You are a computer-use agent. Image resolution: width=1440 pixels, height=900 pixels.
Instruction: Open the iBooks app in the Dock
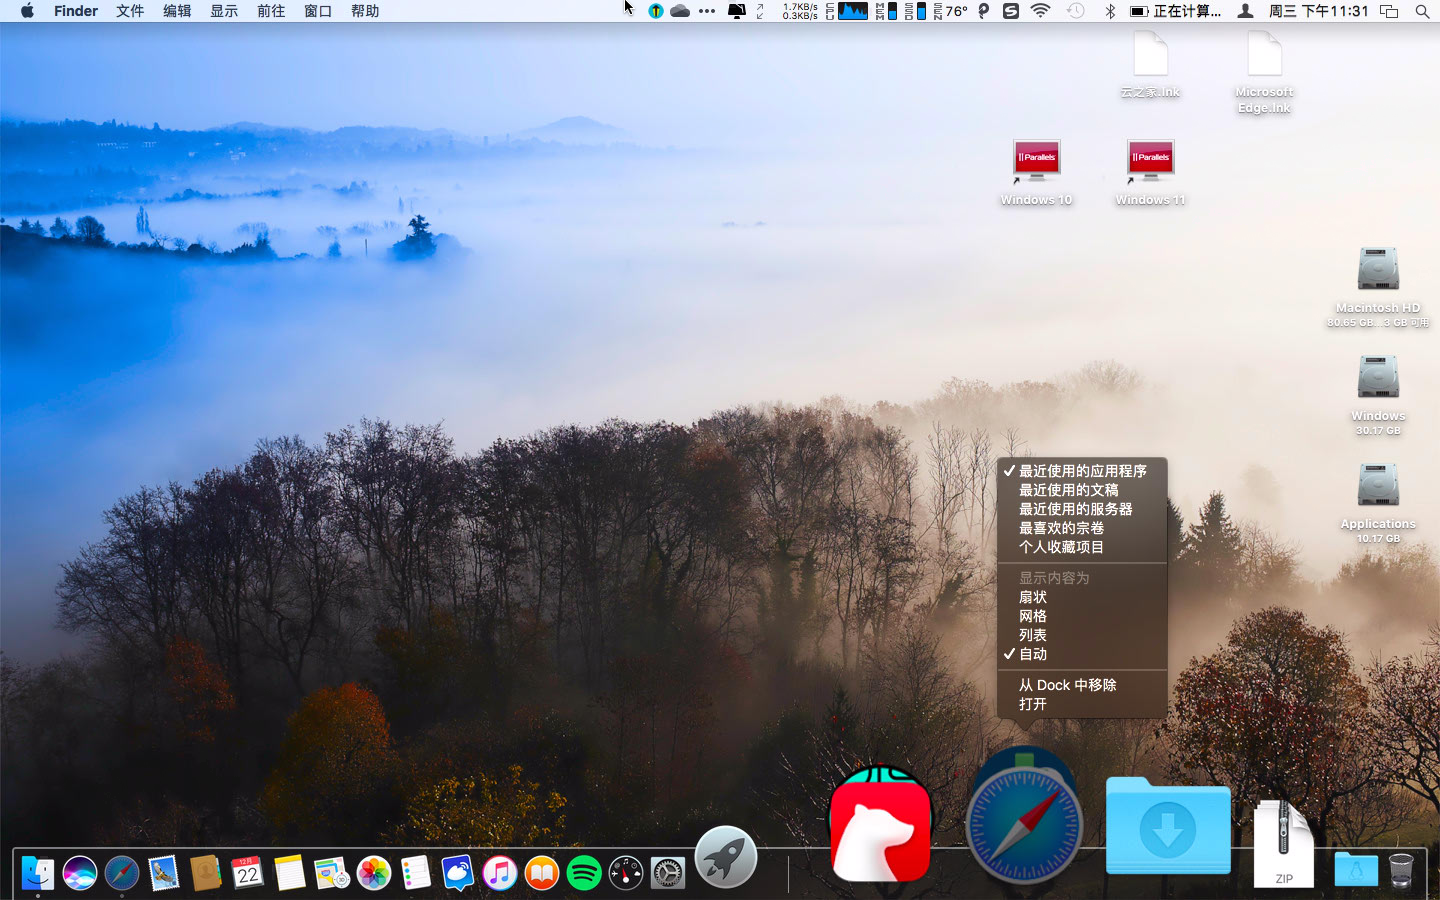(x=542, y=873)
